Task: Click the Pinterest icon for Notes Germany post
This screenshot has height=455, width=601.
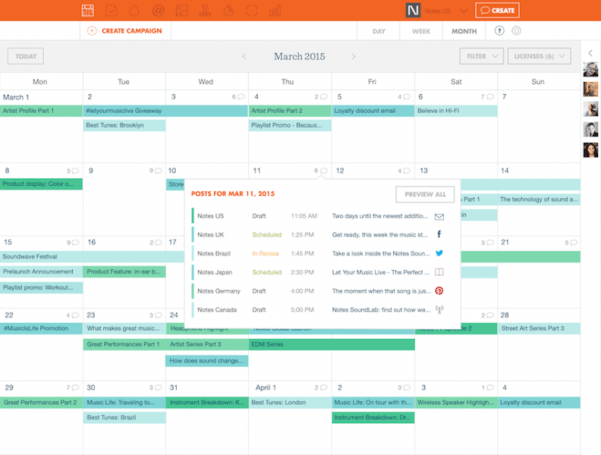Action: (x=438, y=290)
